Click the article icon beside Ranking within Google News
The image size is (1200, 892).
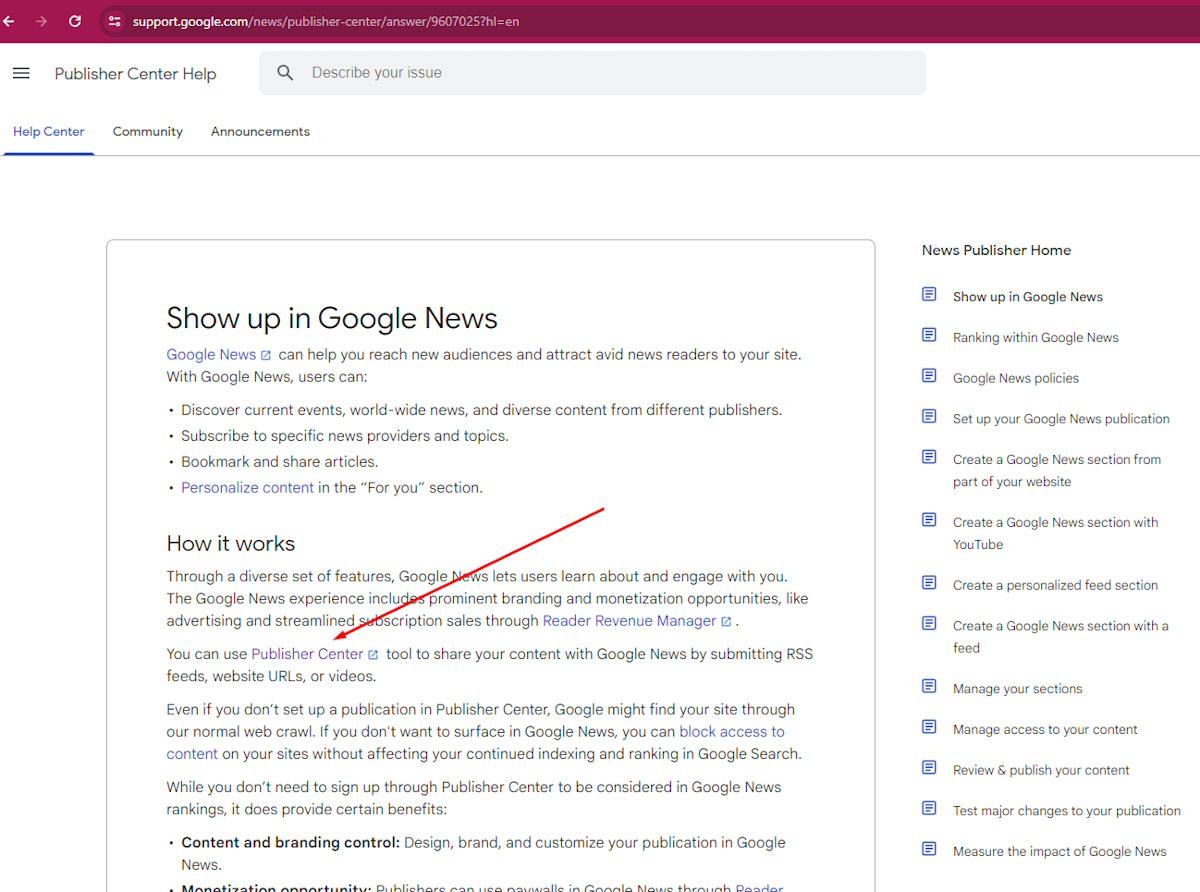(929, 335)
